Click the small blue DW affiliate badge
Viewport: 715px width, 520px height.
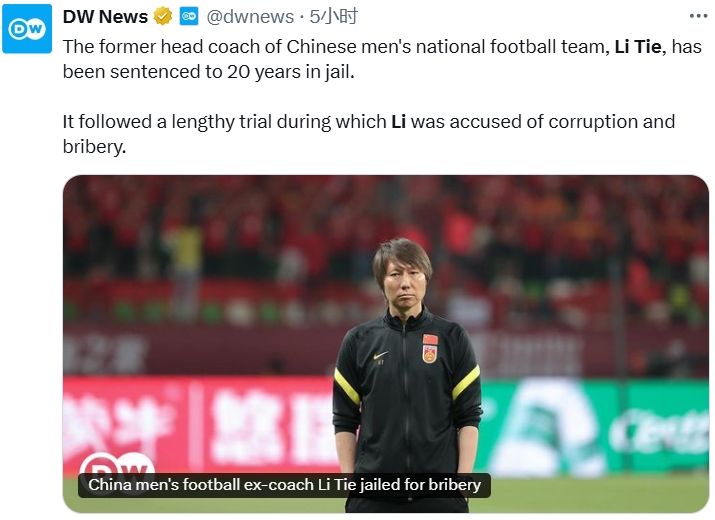pos(189,17)
